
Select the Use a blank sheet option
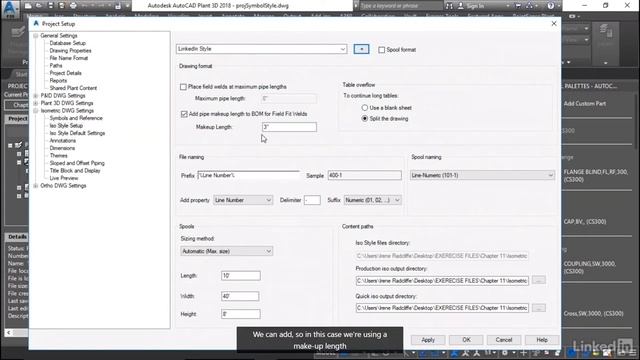point(364,108)
